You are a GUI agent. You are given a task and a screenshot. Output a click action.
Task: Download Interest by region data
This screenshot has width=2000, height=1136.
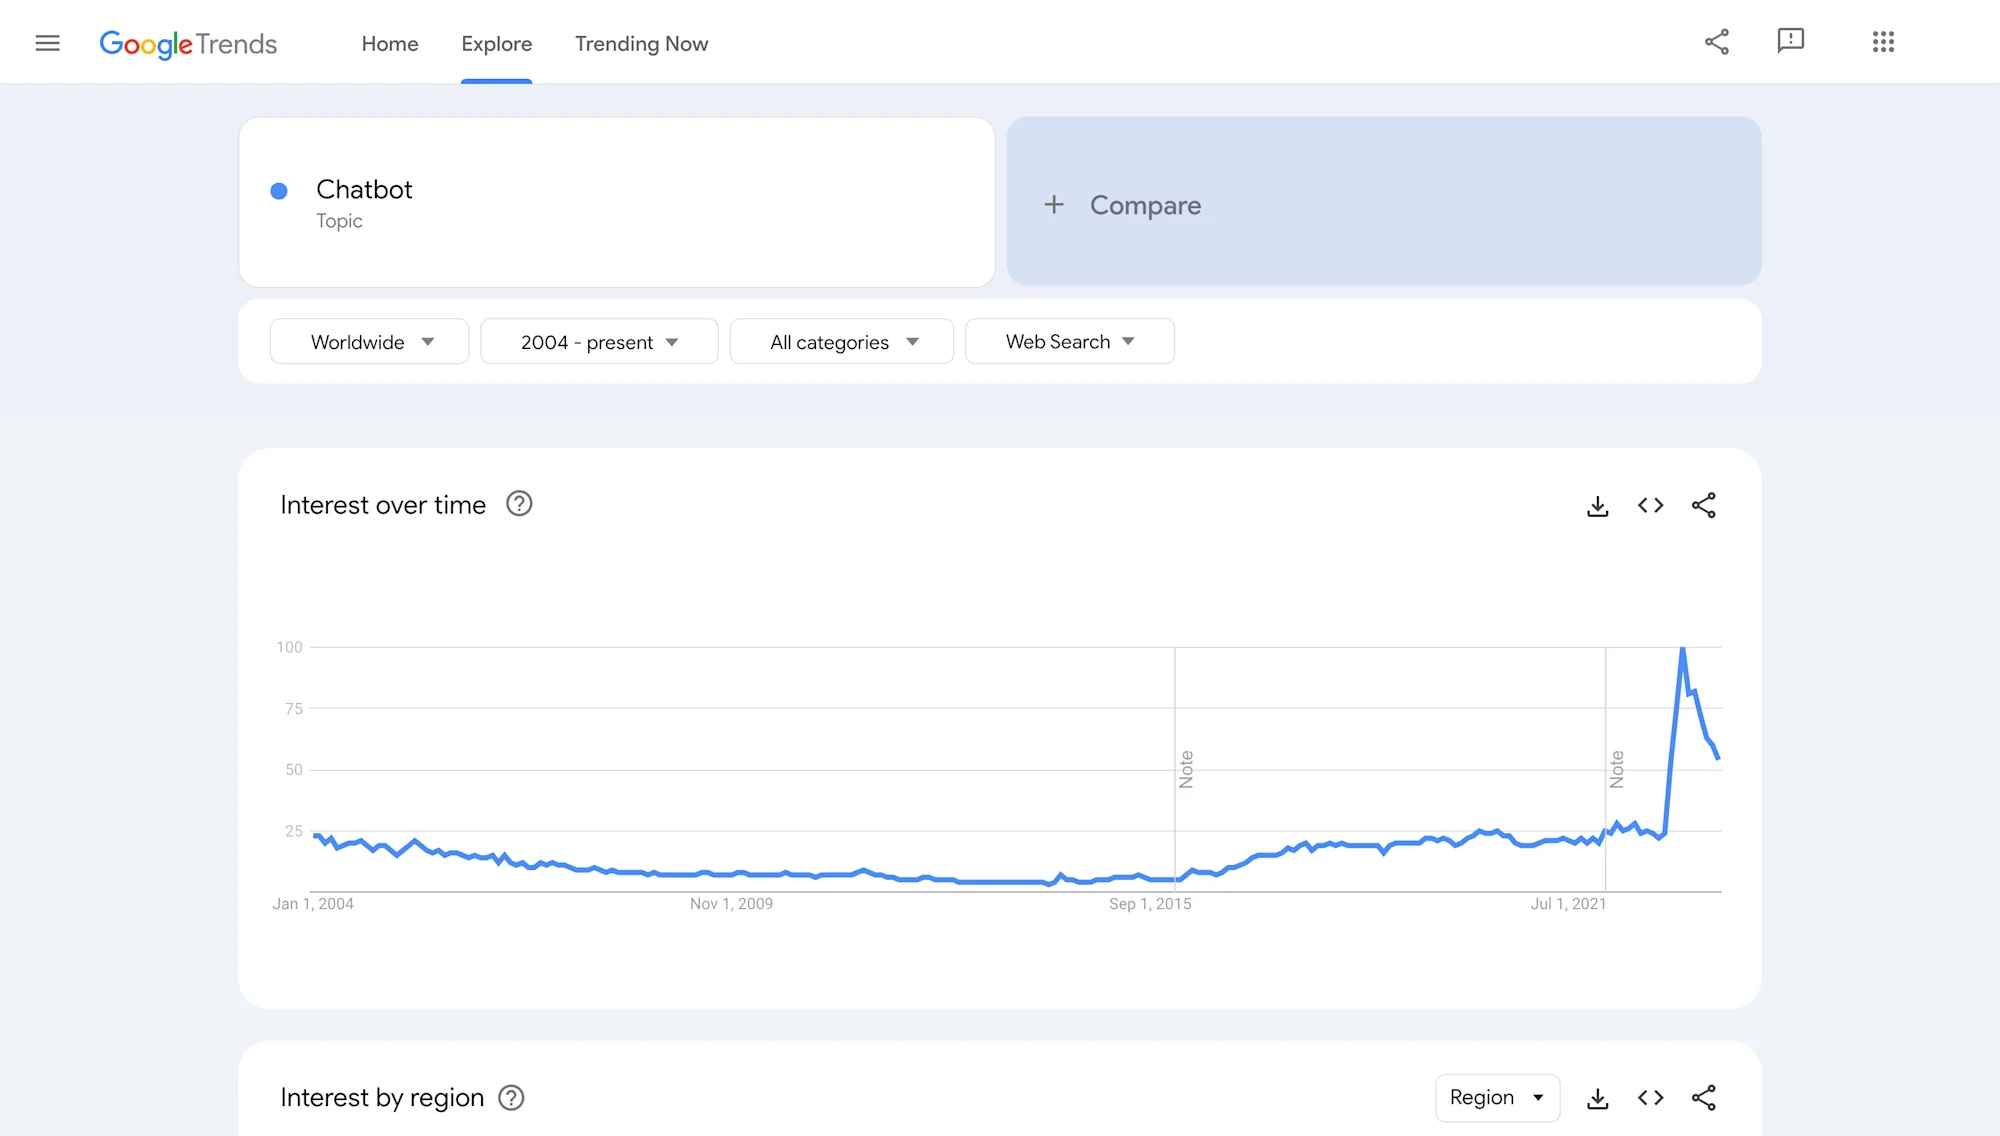tap(1598, 1098)
